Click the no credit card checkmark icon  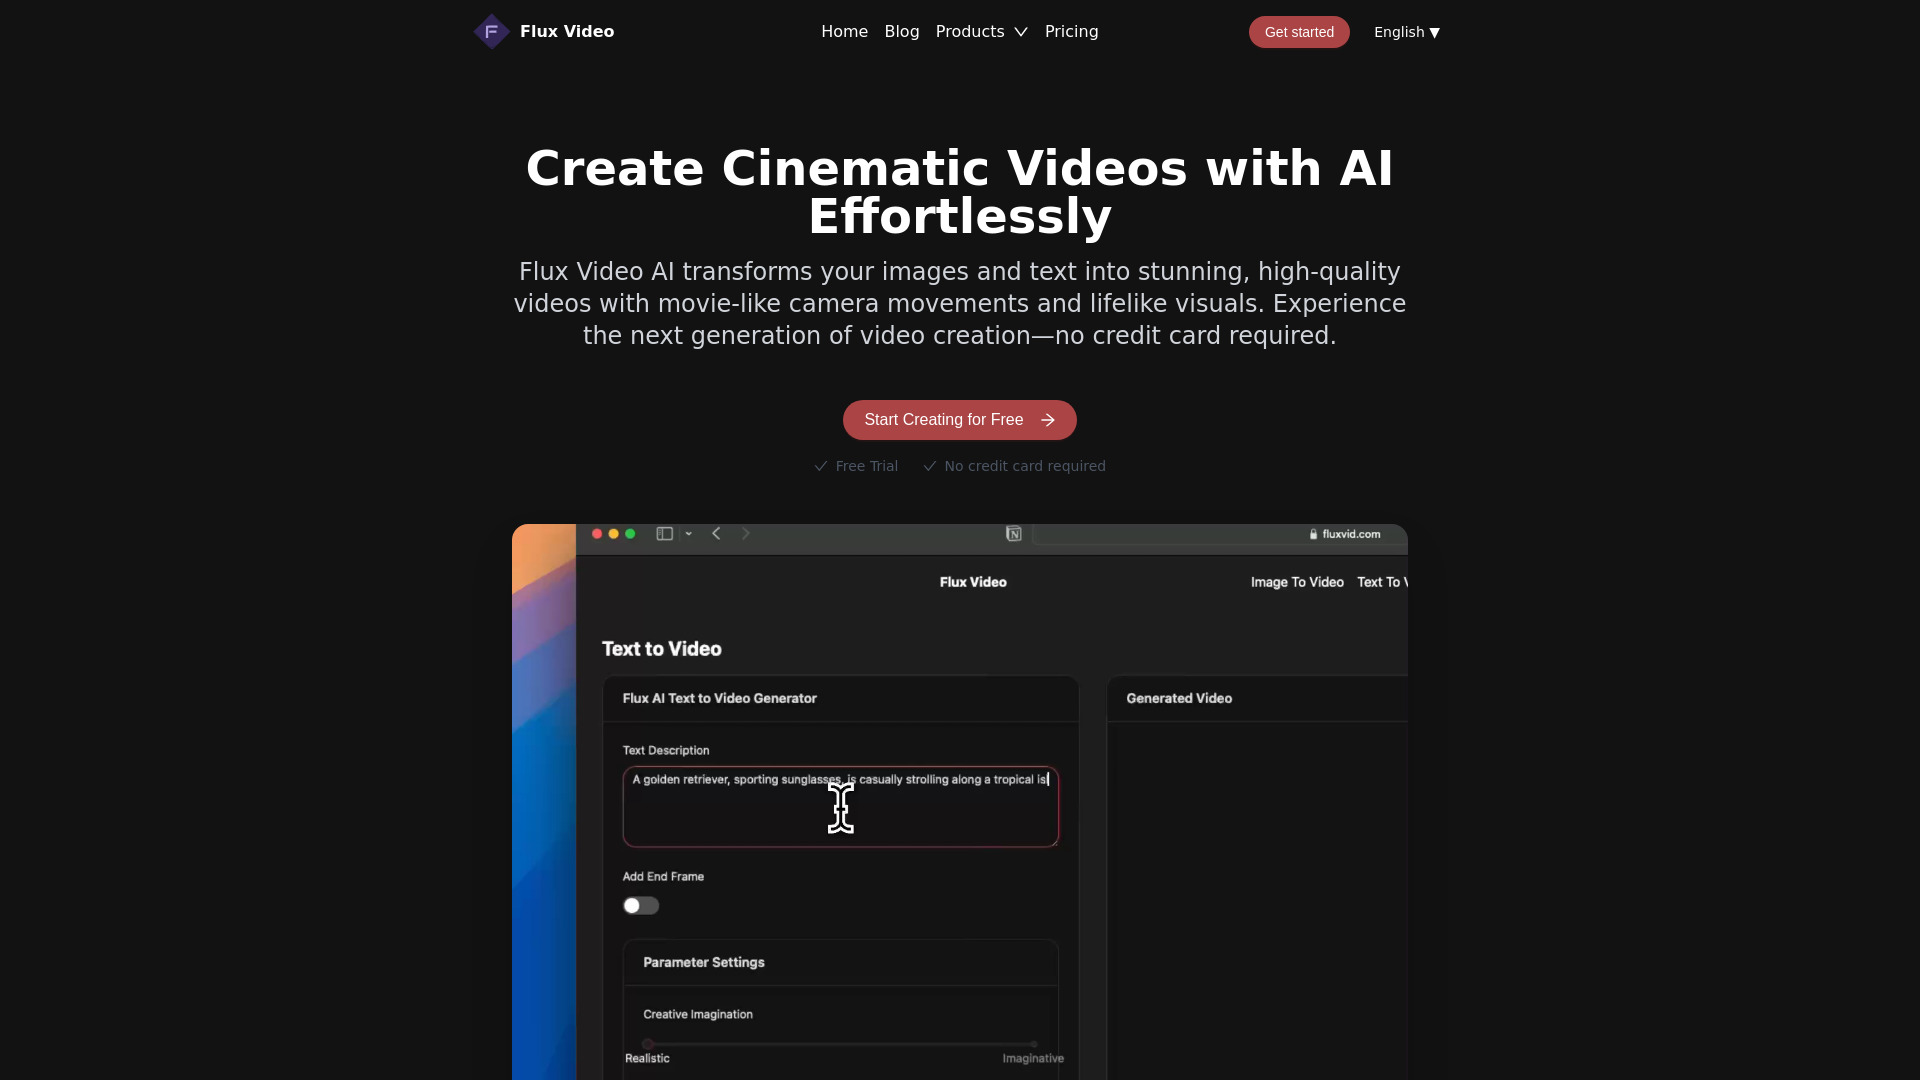click(x=930, y=465)
